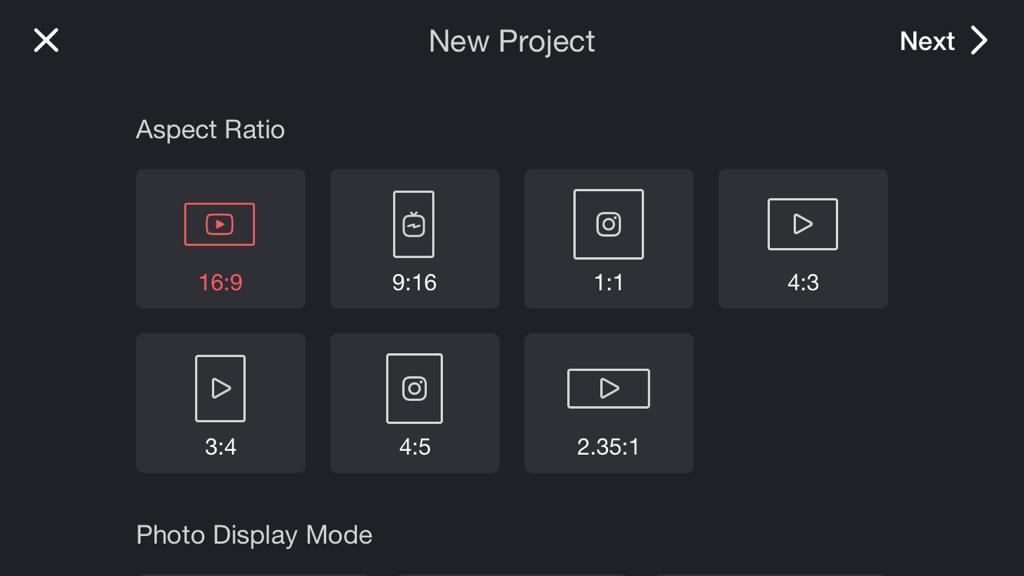1024x576 pixels.
Task: Click the IGTV portrait icon for 9:16
Action: click(413, 224)
